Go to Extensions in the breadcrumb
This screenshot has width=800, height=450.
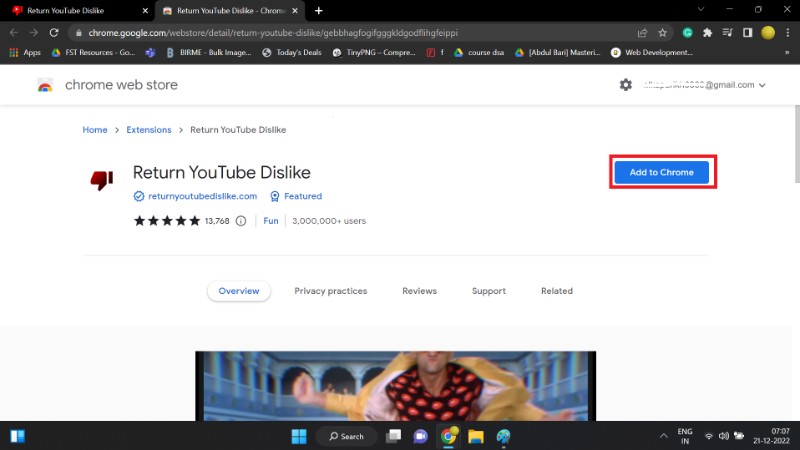click(148, 130)
